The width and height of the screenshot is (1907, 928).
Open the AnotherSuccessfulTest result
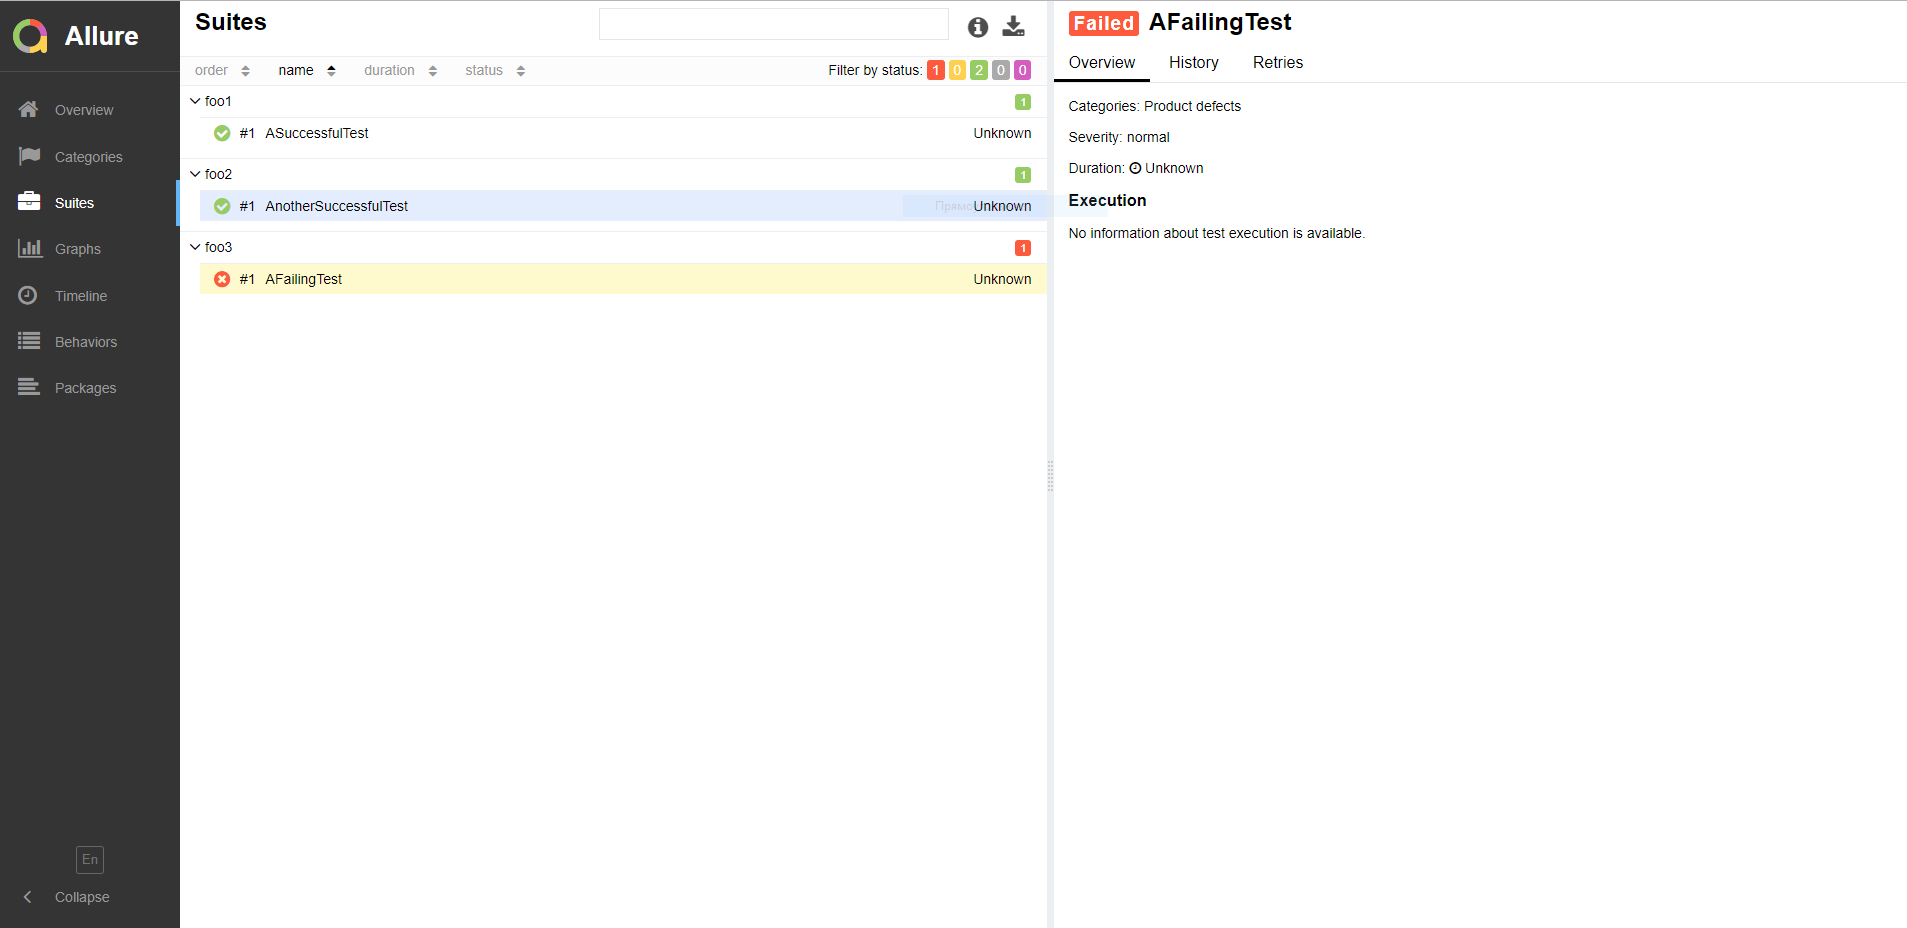(x=623, y=206)
